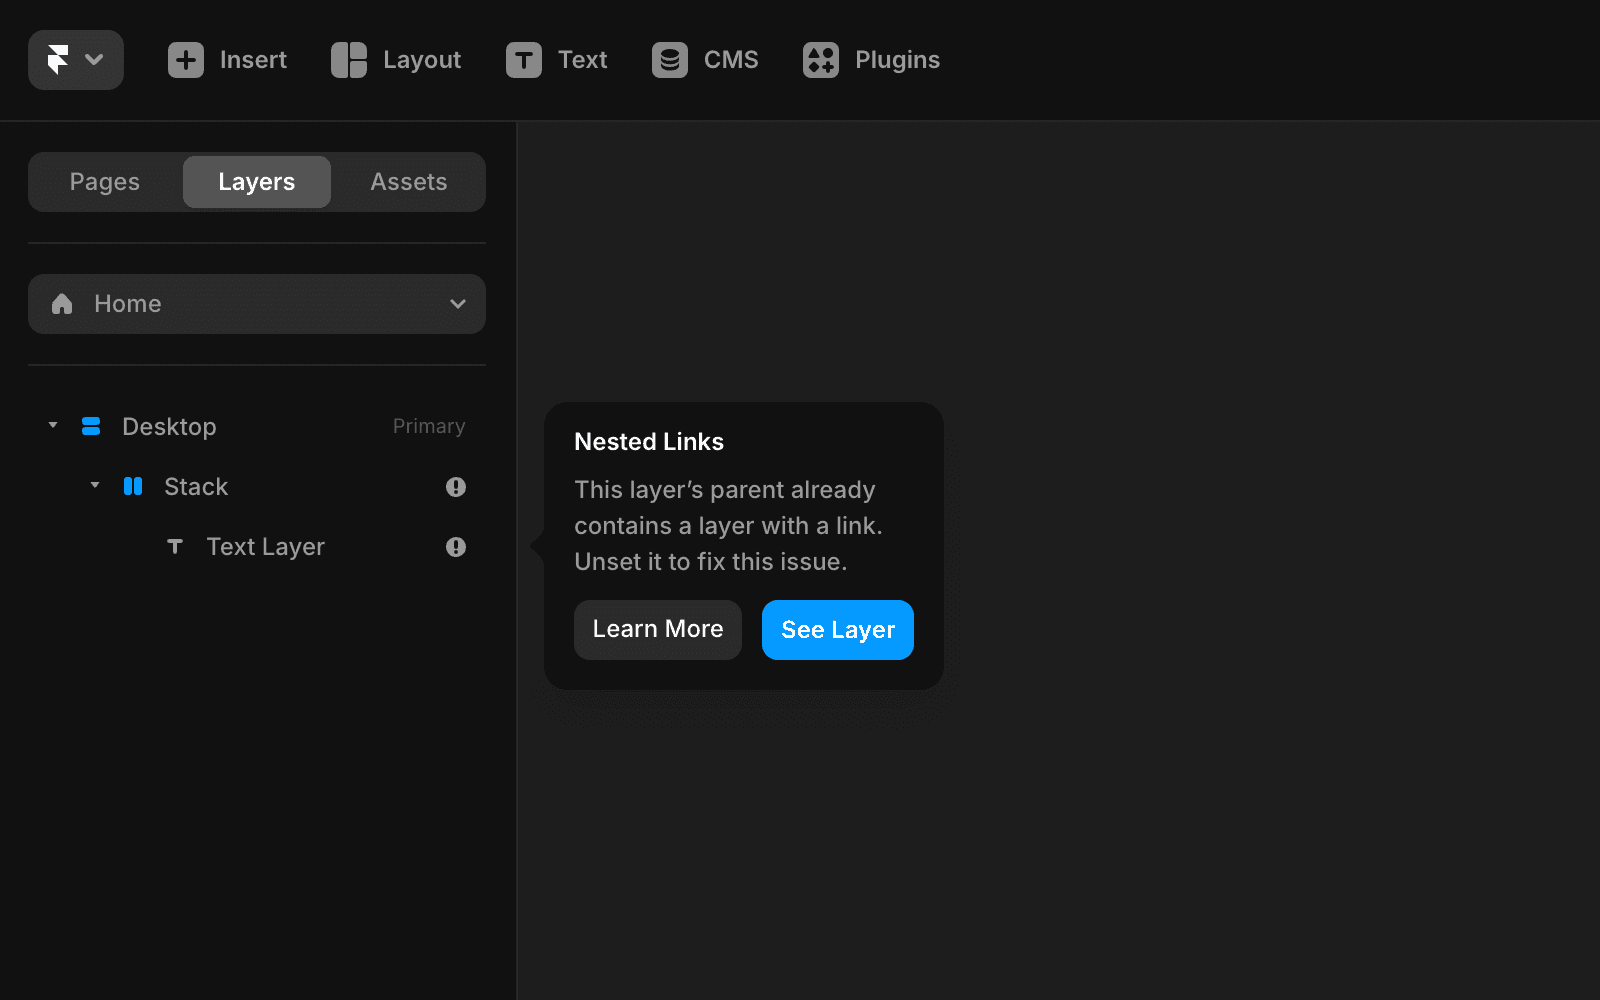This screenshot has height=1000, width=1600.
Task: Switch to the Layers tab
Action: [257, 182]
